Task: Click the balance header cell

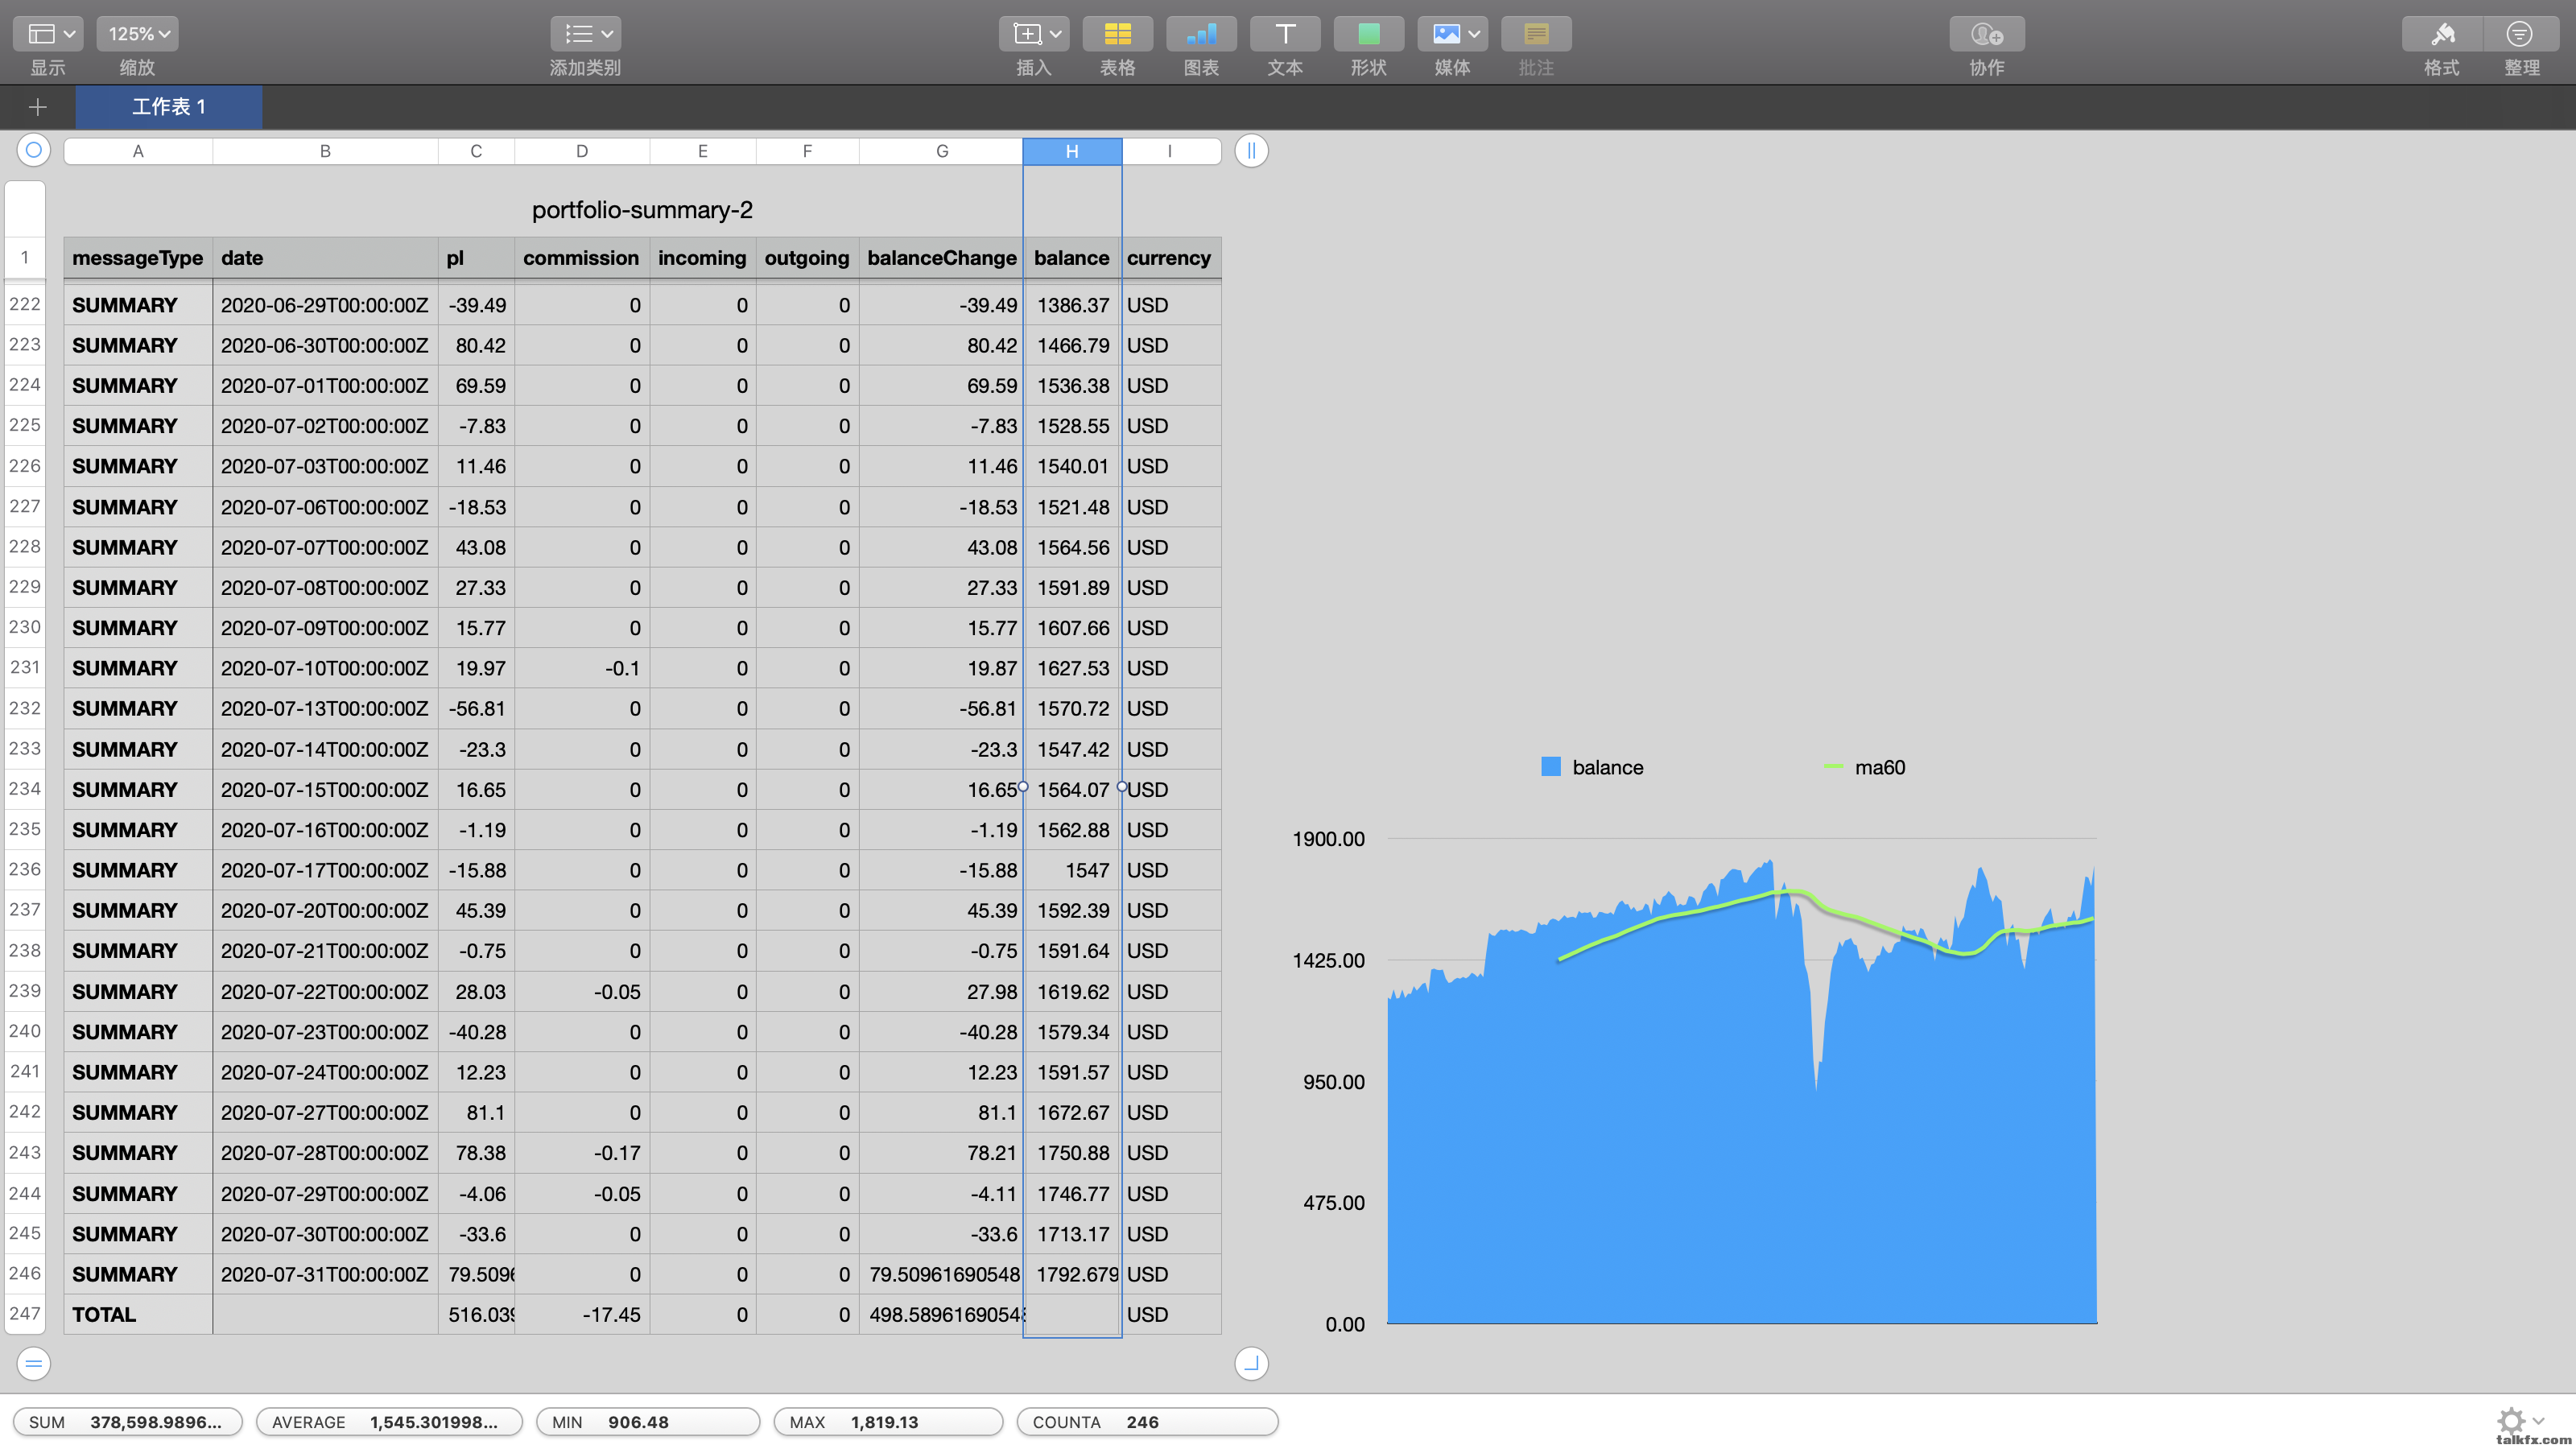Action: tap(1072, 258)
